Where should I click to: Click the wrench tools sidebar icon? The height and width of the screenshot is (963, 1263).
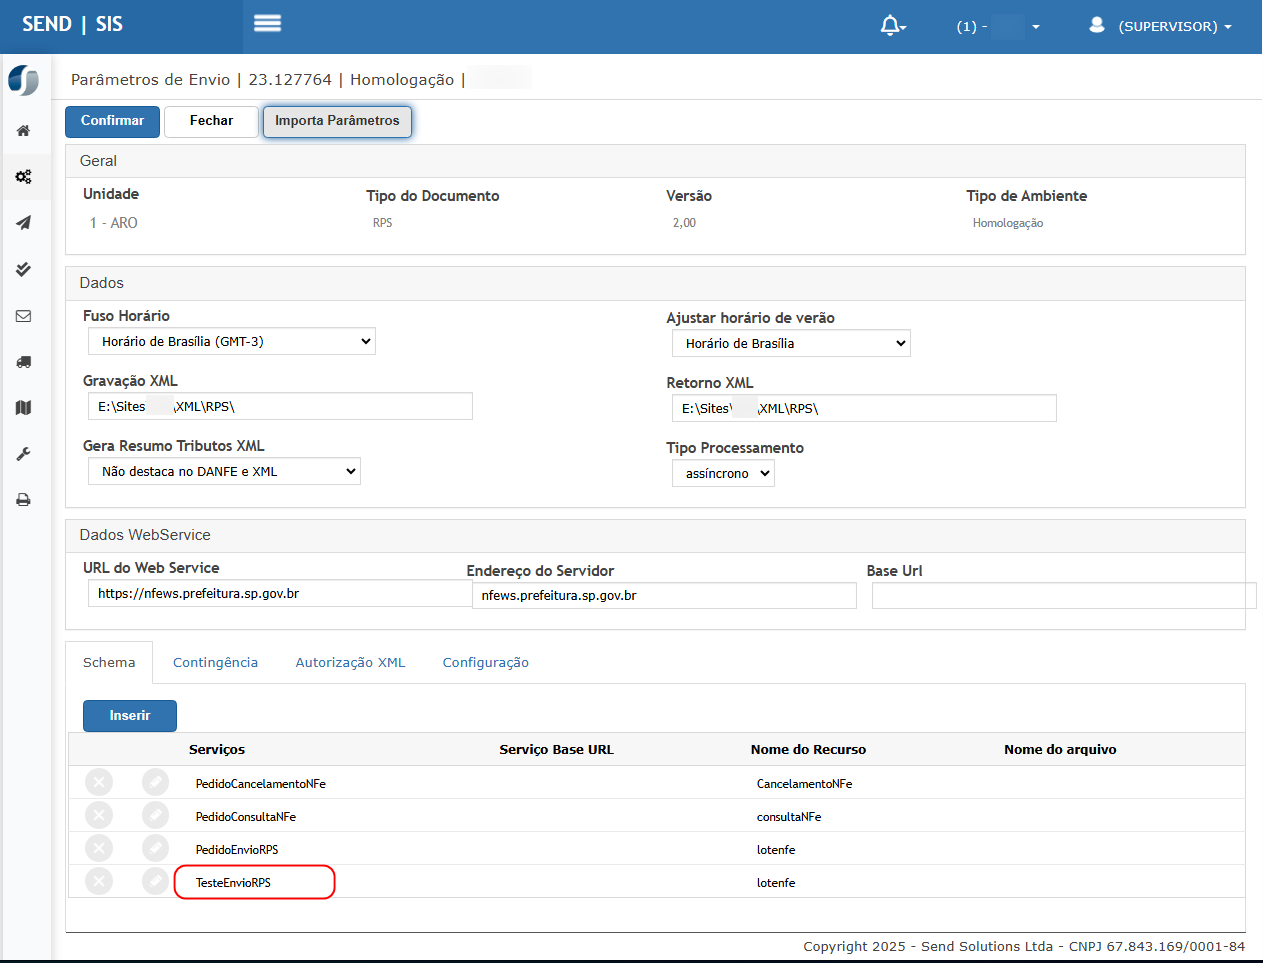(x=23, y=454)
